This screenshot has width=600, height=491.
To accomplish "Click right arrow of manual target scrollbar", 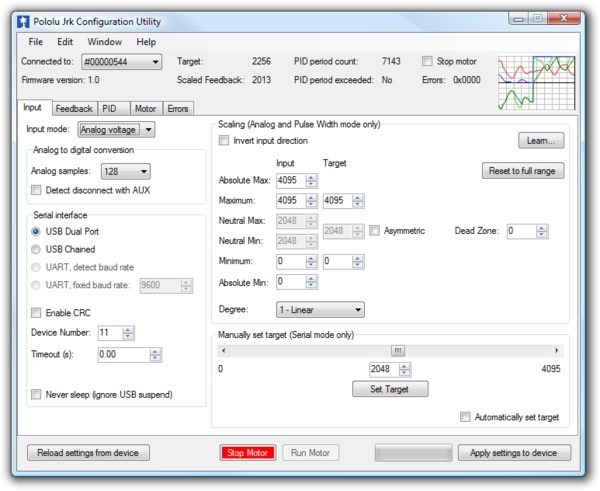I will pos(556,350).
